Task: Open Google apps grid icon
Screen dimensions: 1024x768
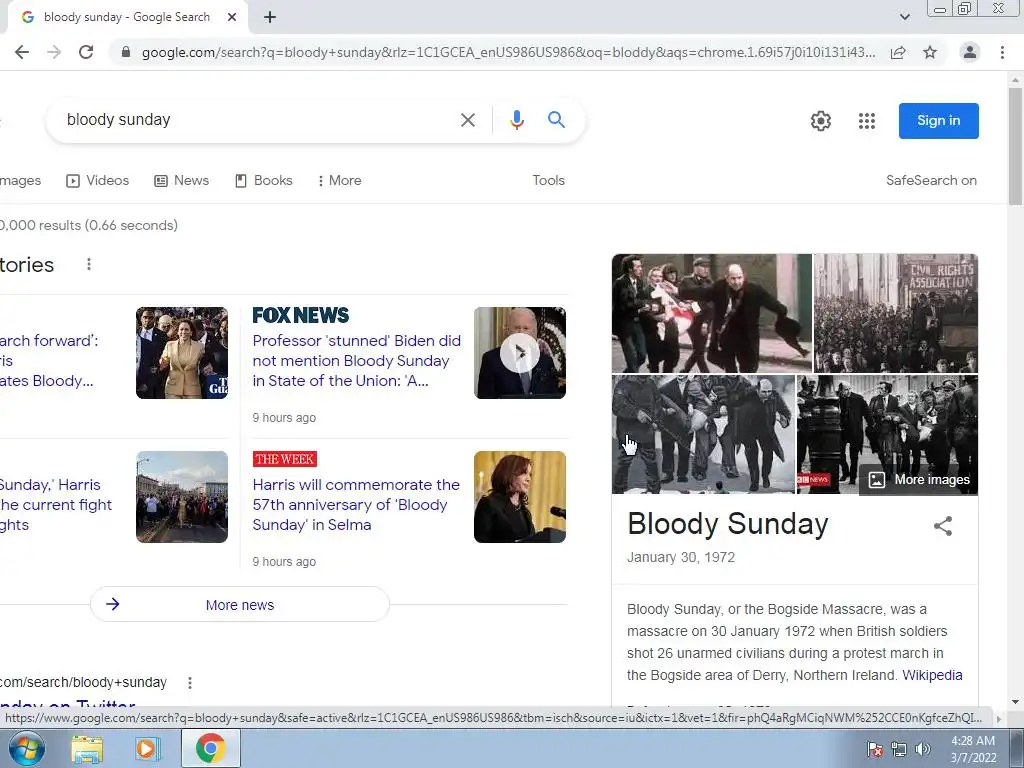Action: [x=867, y=121]
